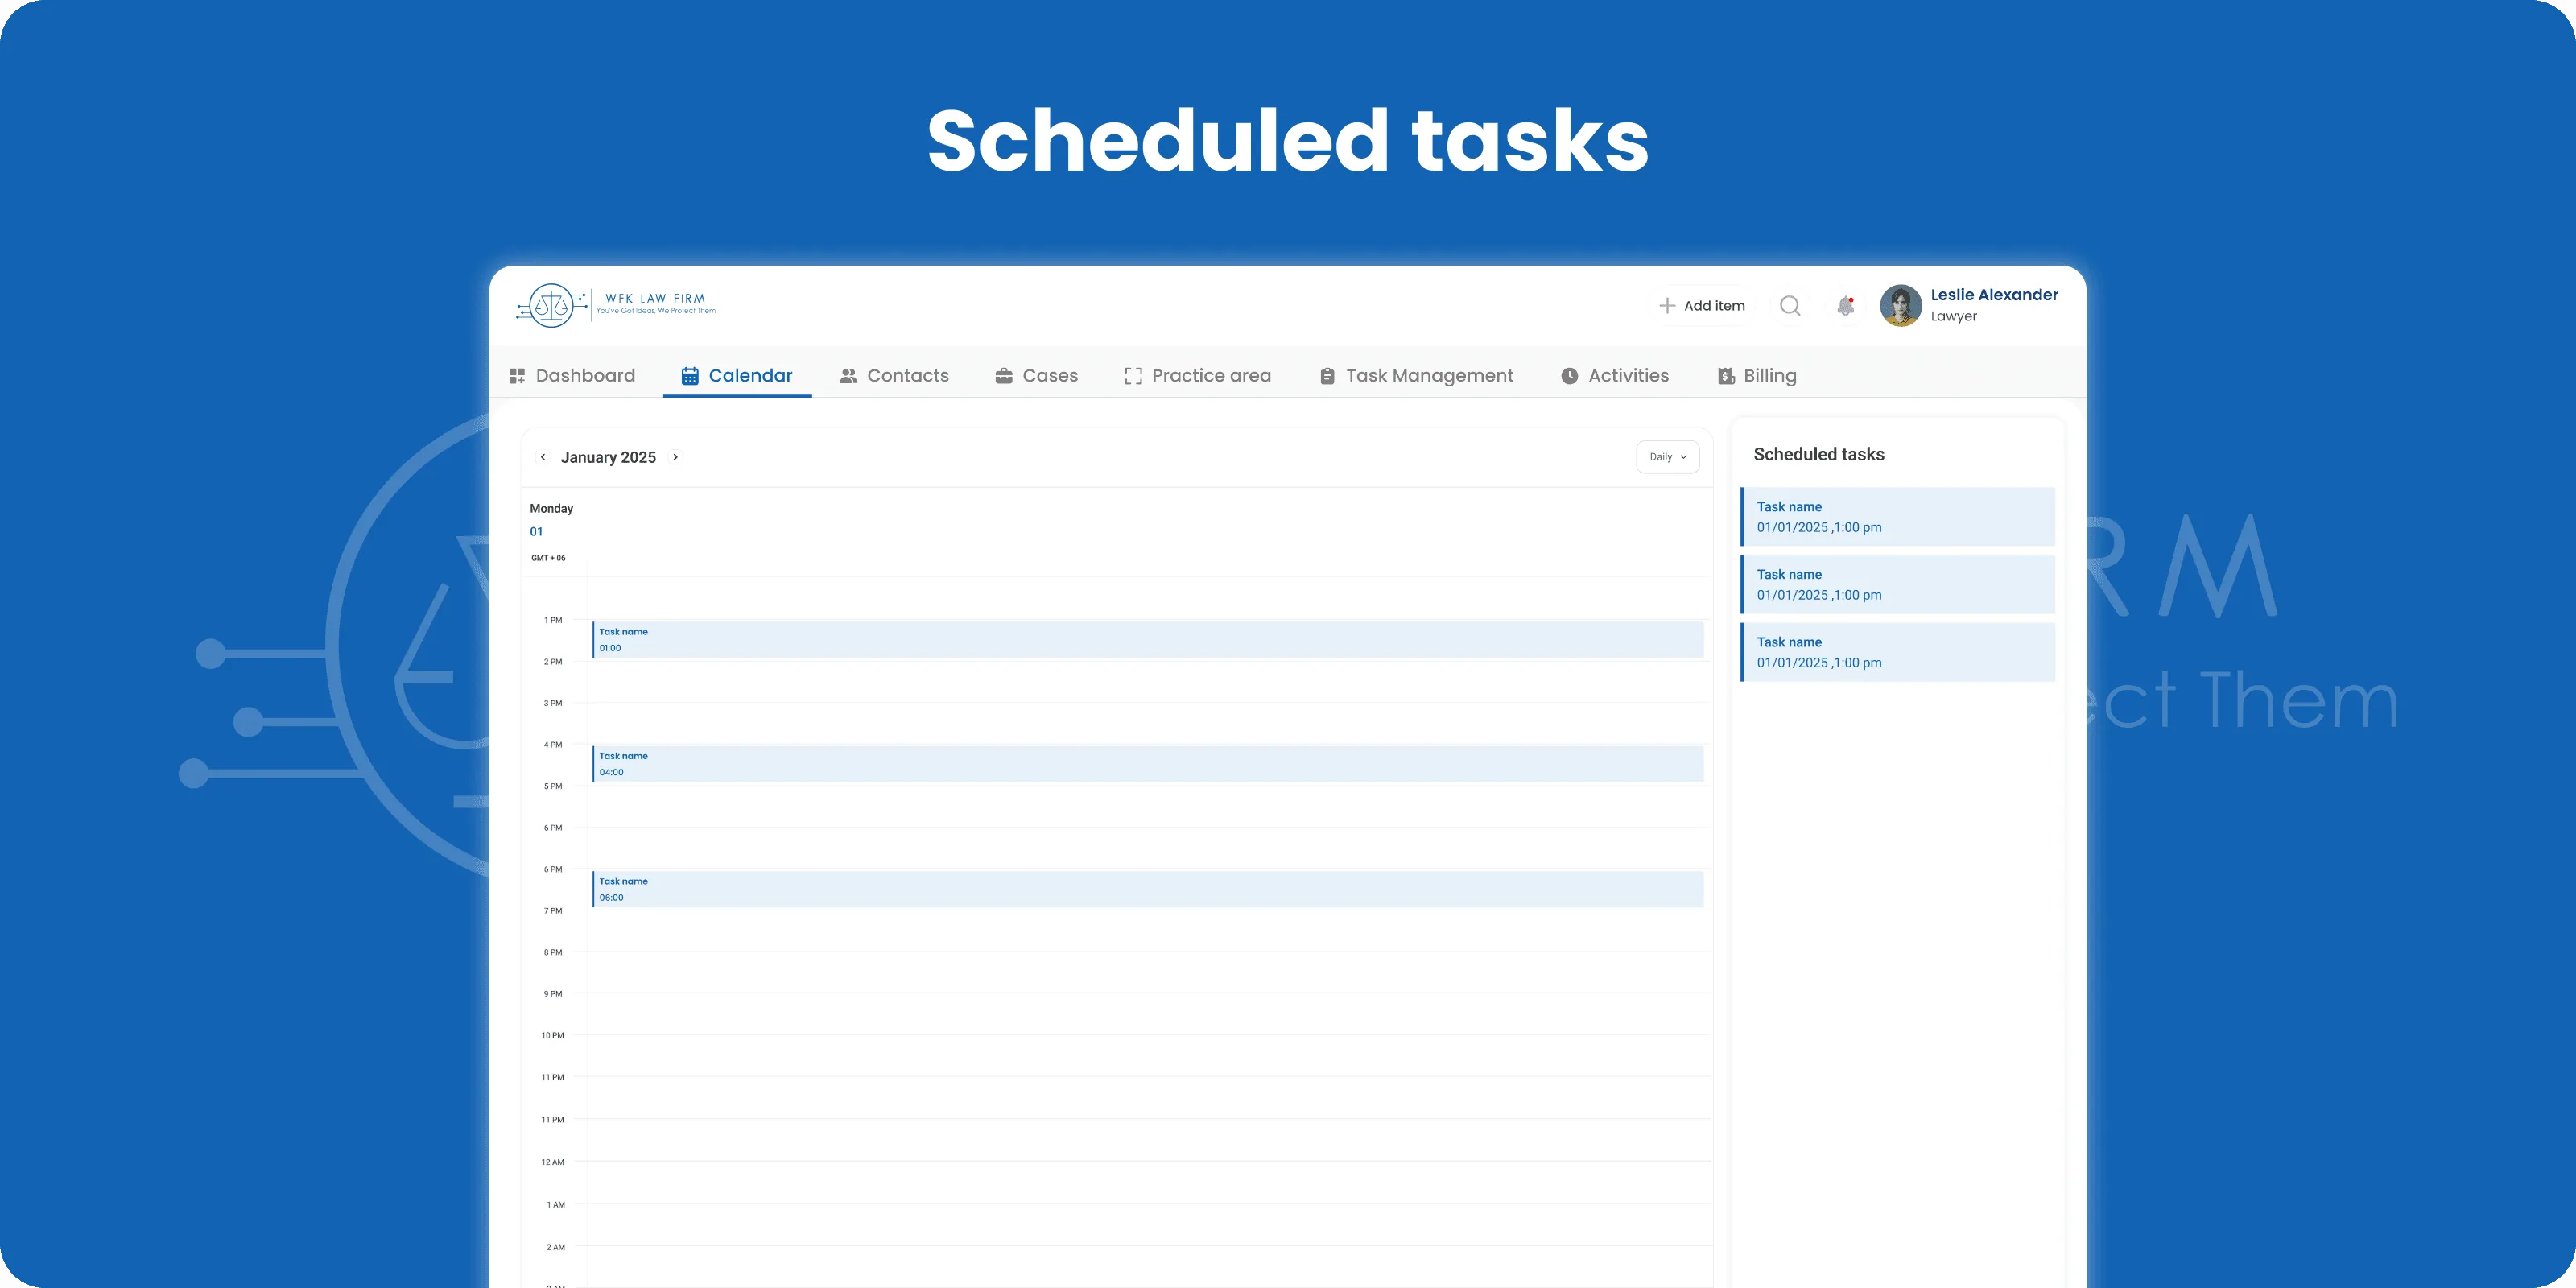Advance to next period after January 2025
Screen dimensions: 2576x1288
pos(675,457)
